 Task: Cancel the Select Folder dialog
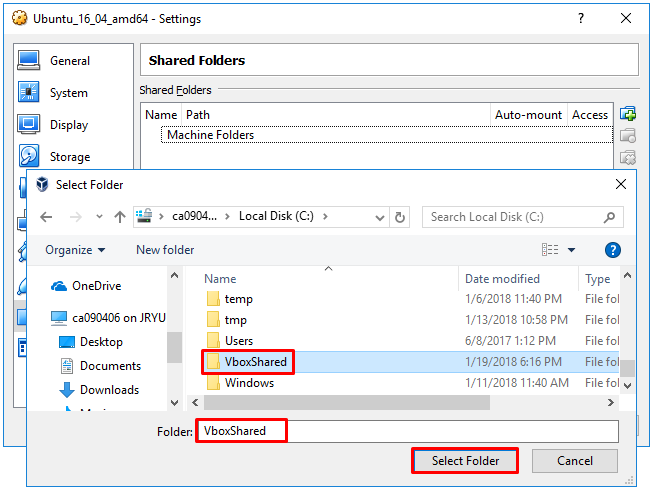(575, 461)
